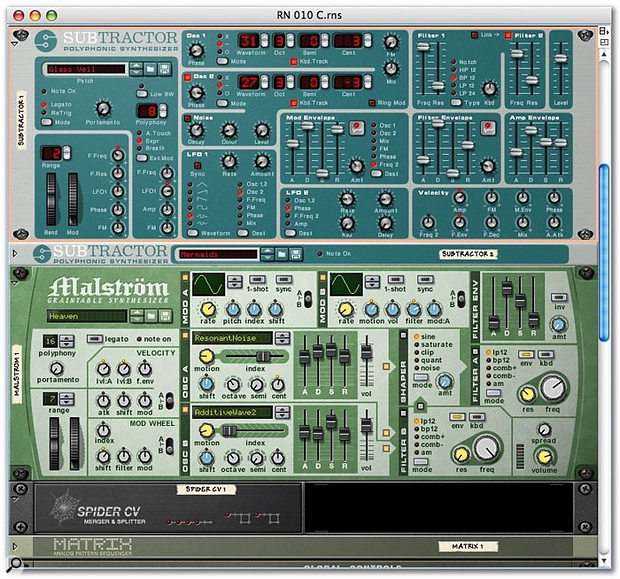Click the SUBTRACTOR 1 label beside Mermaids

tap(468, 254)
